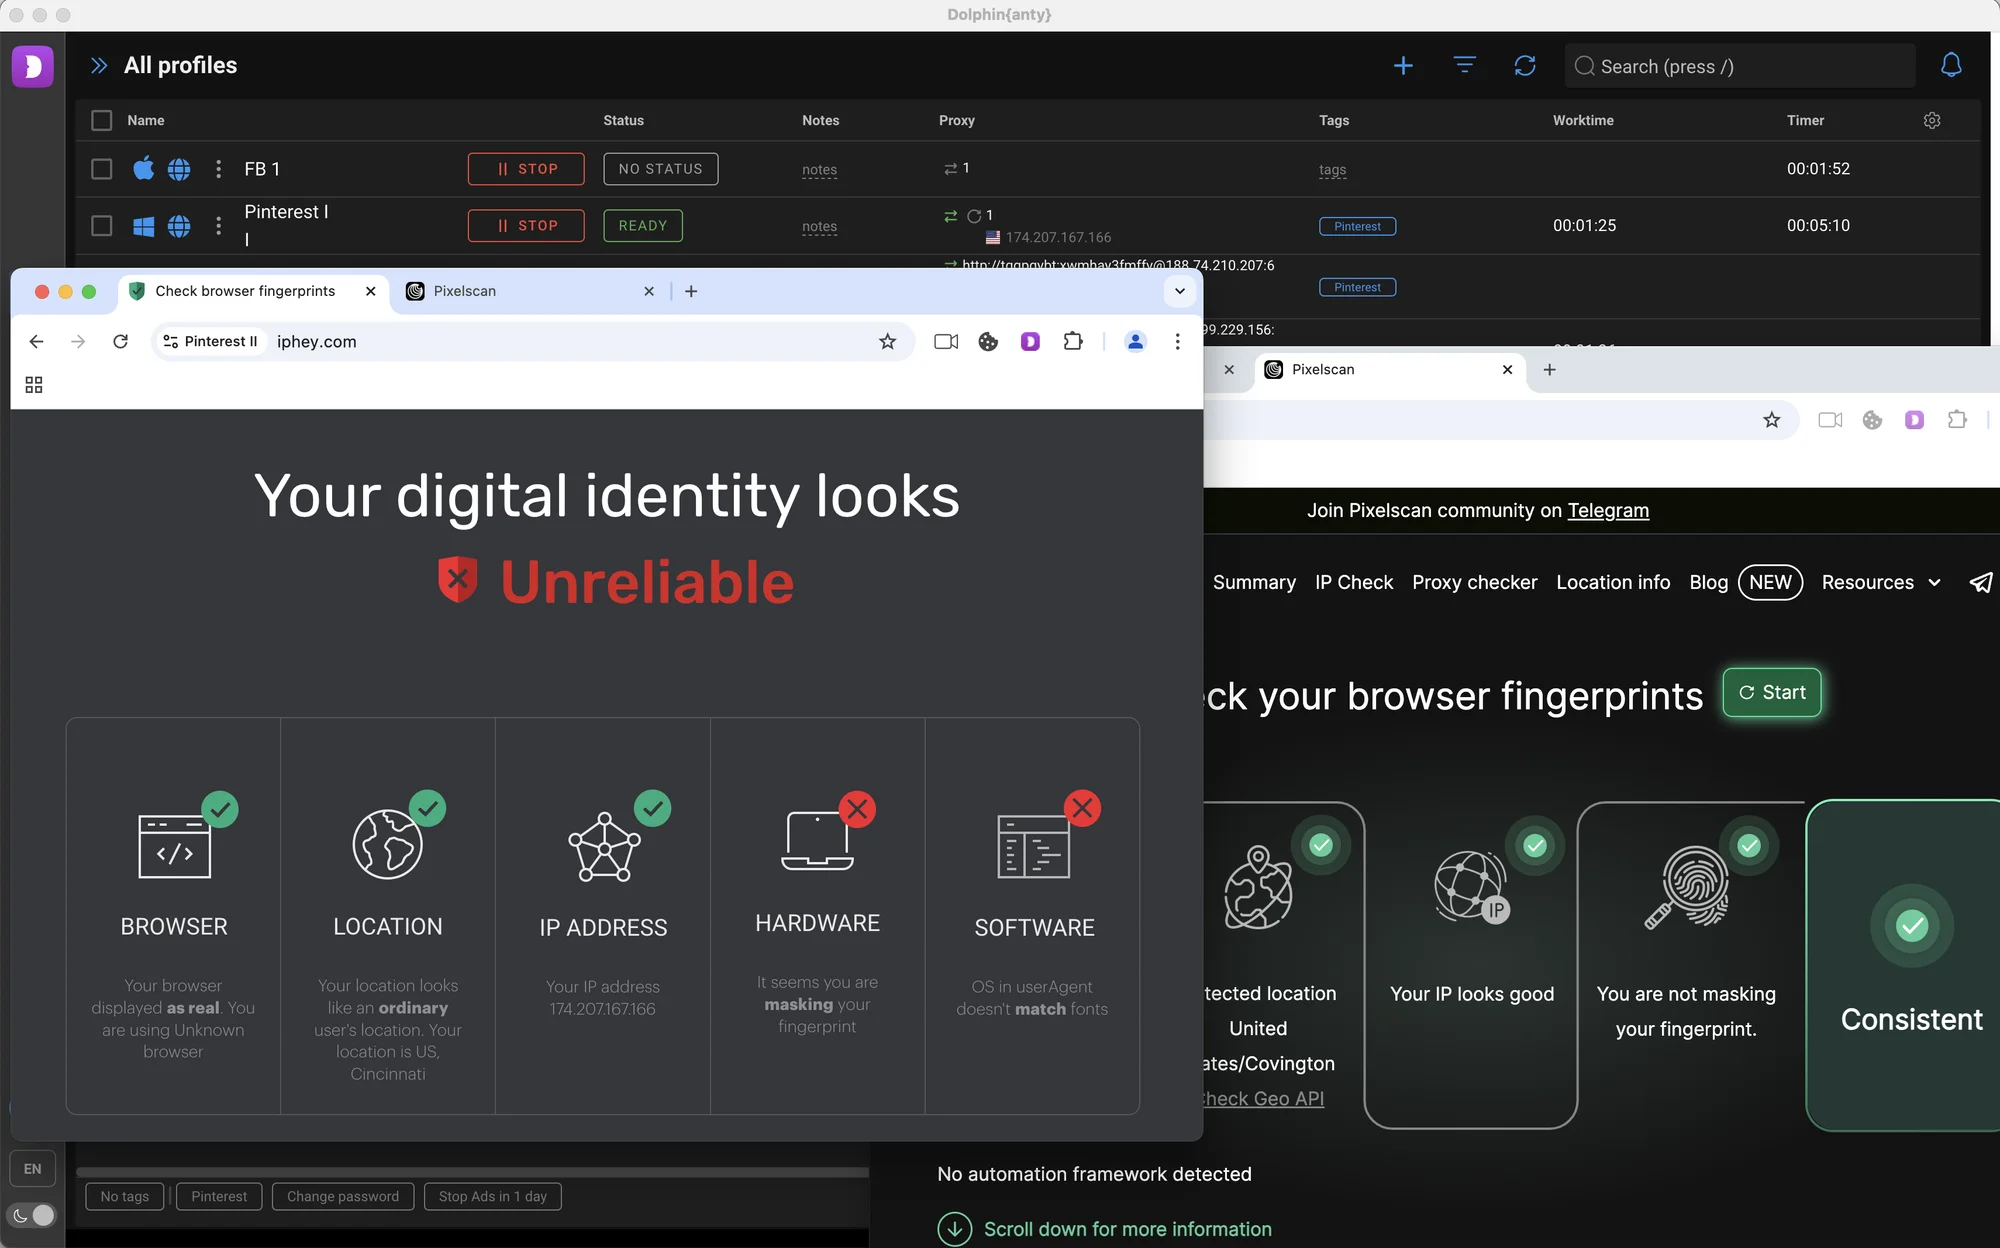The height and width of the screenshot is (1248, 2000).
Task: Edit notes for Pinterest I row
Action: (819, 227)
